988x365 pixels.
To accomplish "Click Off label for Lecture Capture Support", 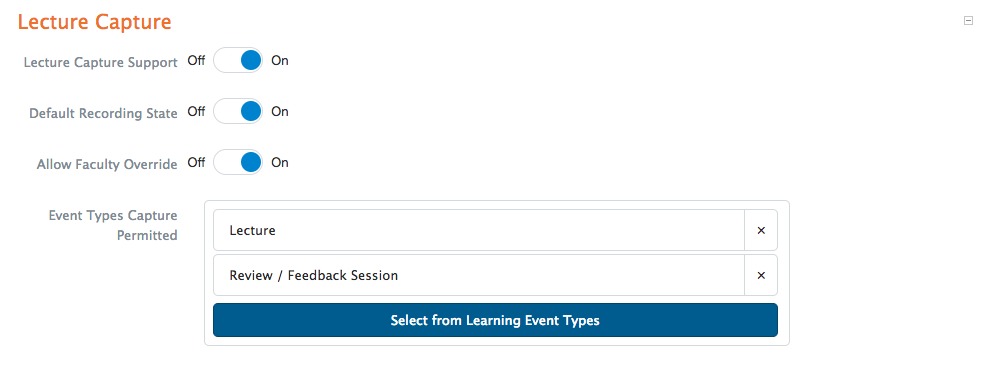I will 196,61.
